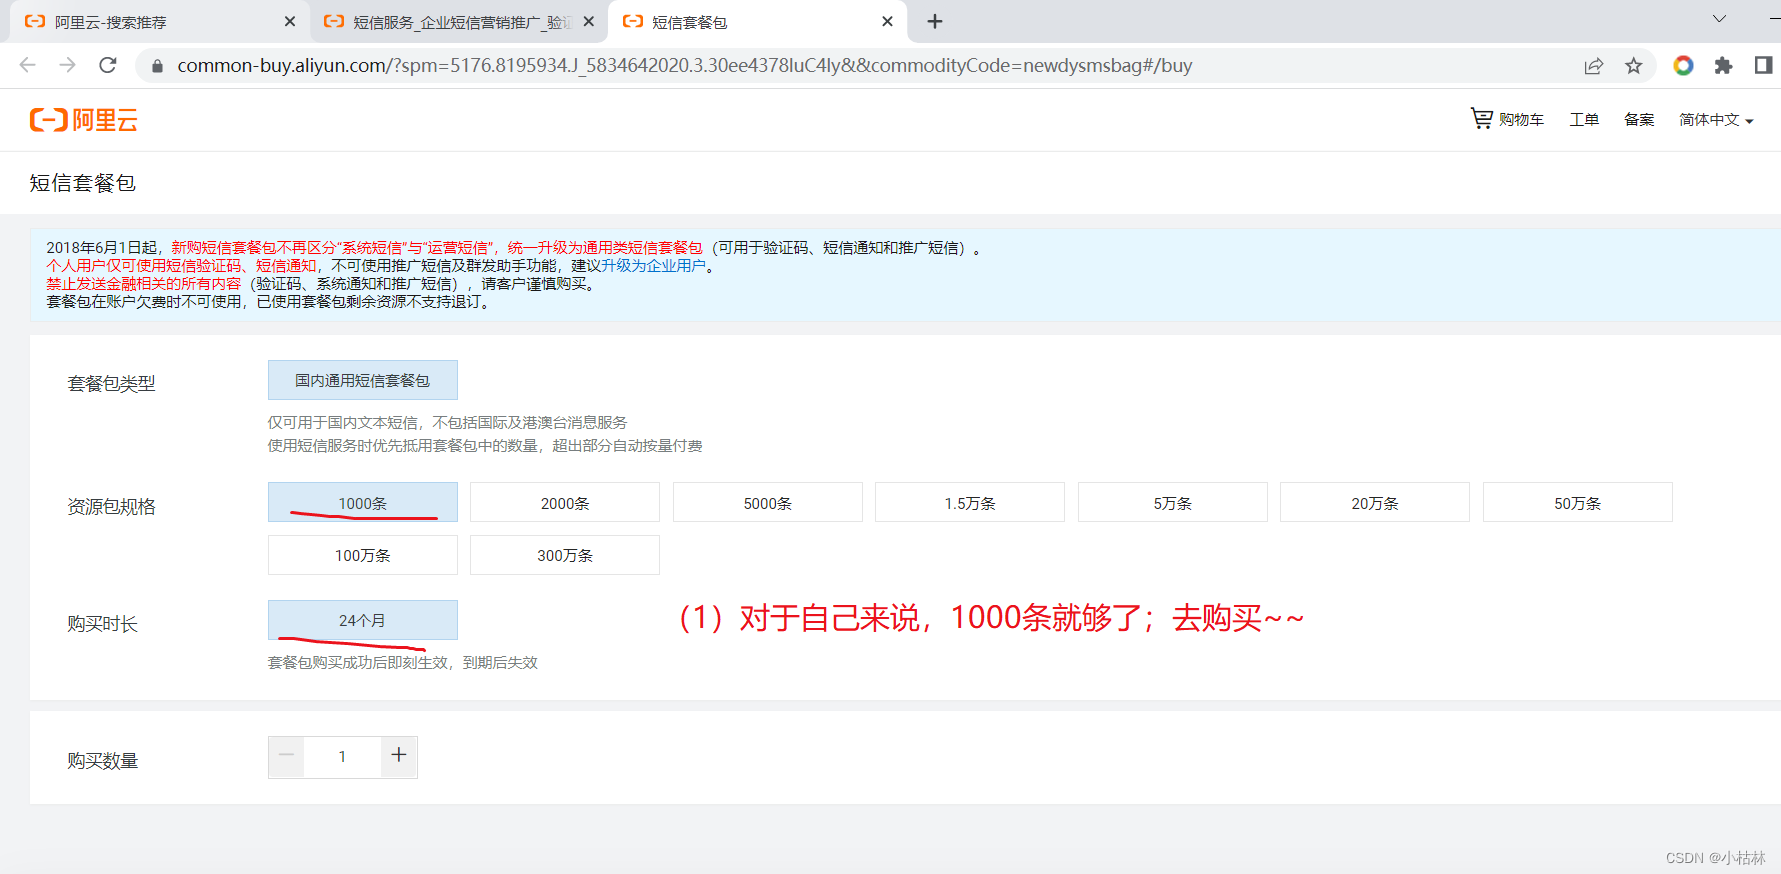Choose the 5000条 resource package

[x=768, y=502]
